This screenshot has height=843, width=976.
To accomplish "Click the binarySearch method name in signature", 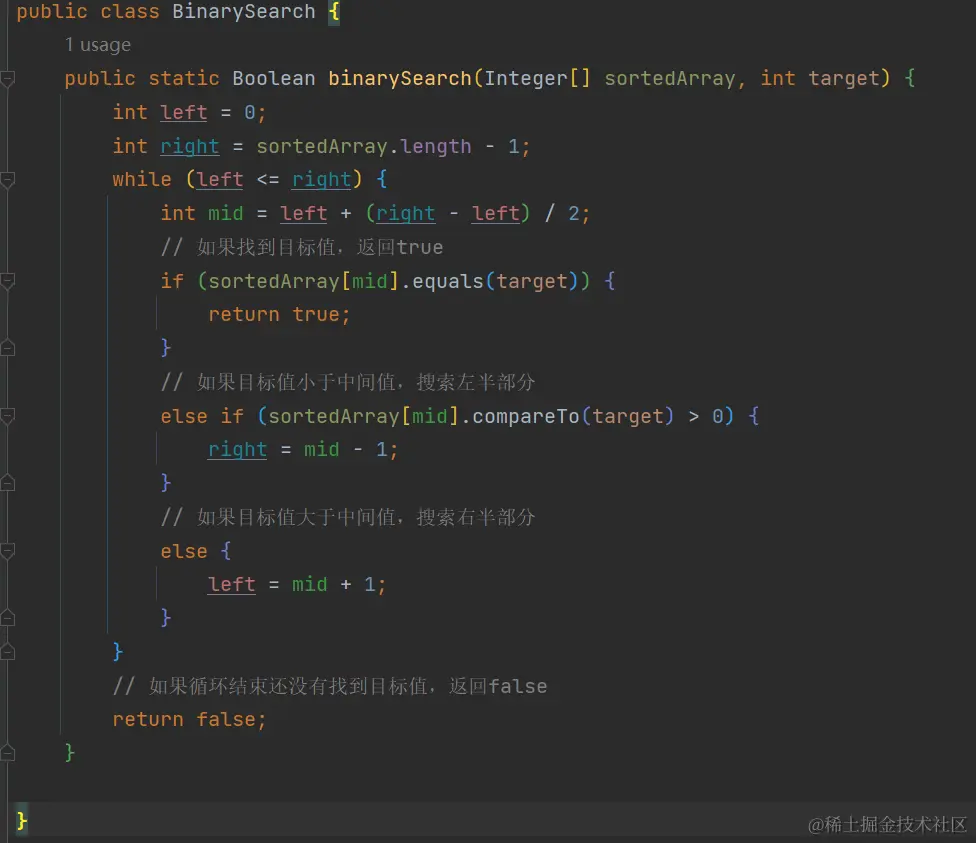I will (400, 78).
